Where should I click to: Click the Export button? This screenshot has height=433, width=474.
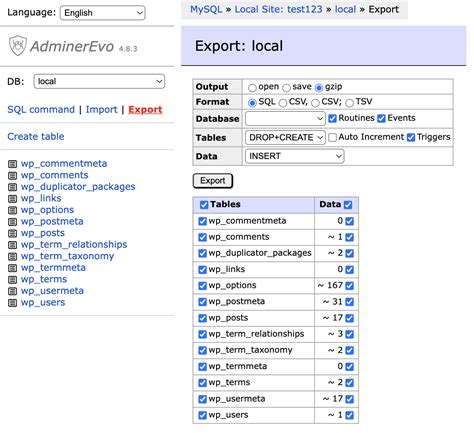[x=213, y=181]
